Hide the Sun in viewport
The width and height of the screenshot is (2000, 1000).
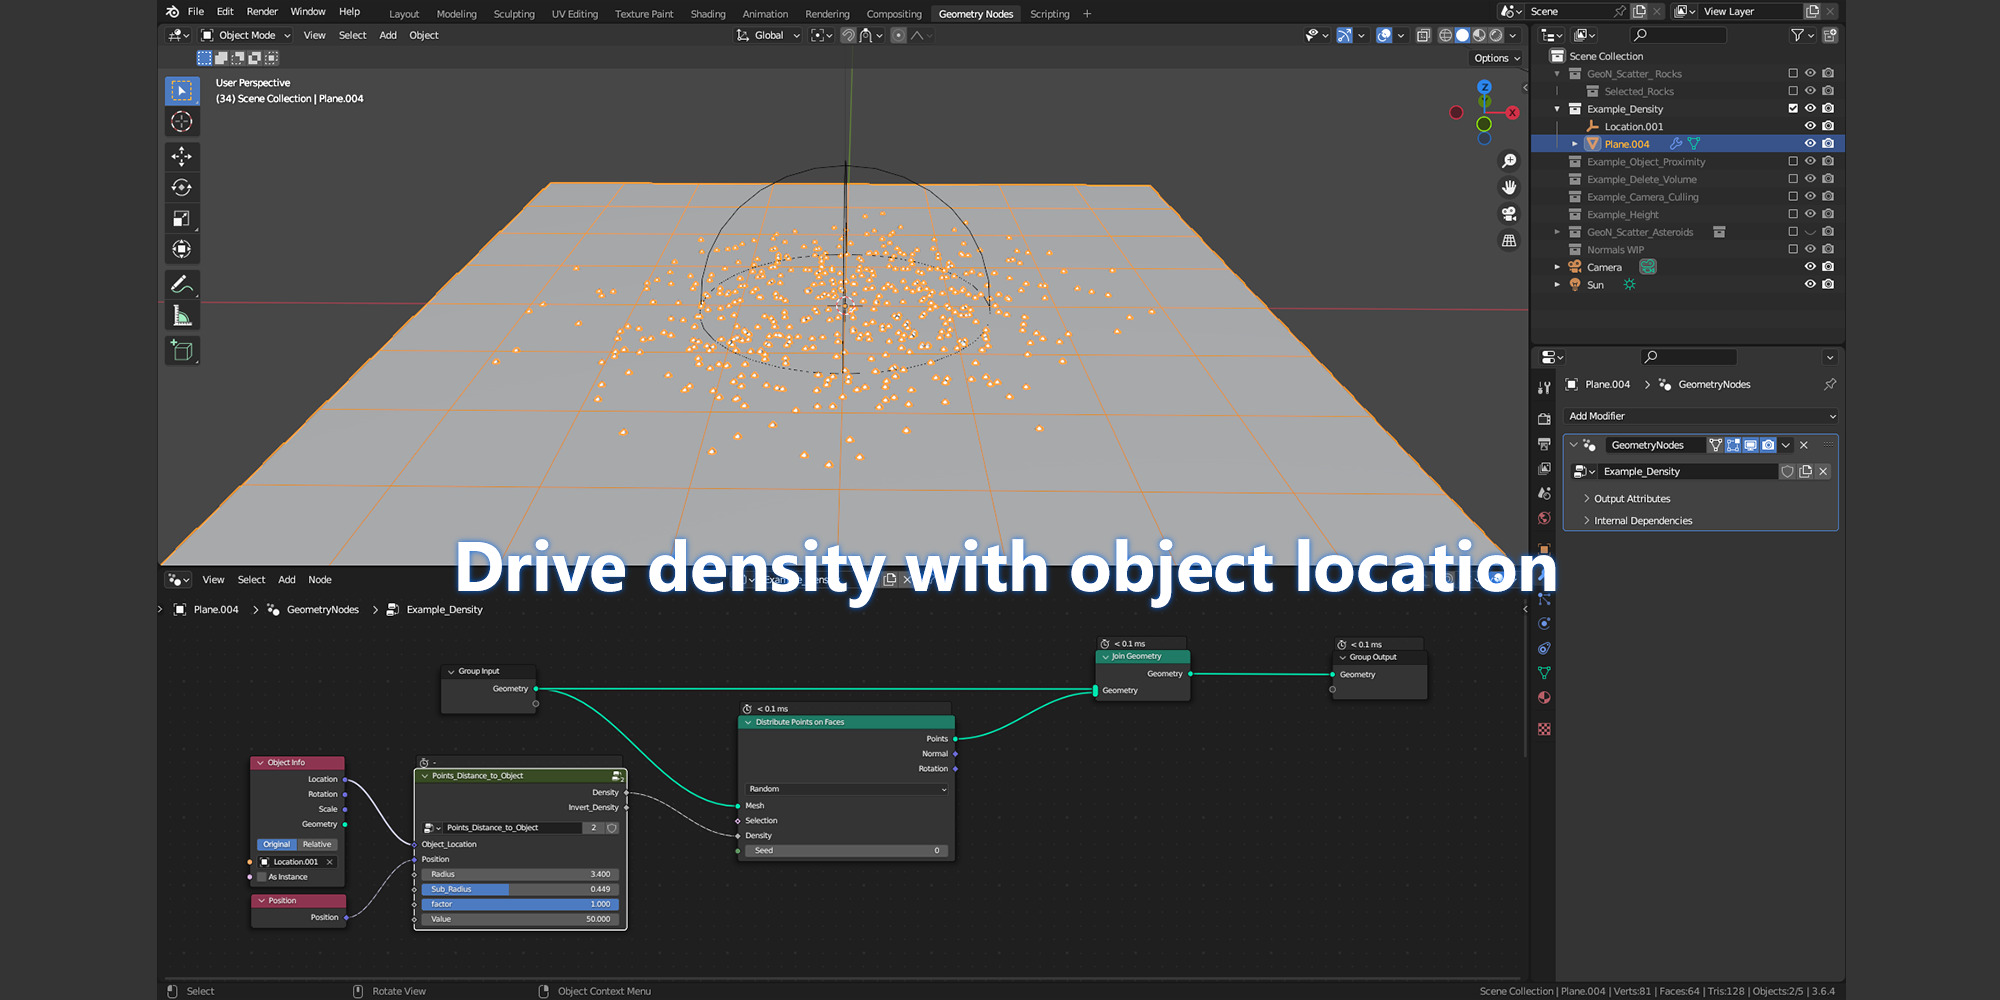[x=1810, y=284]
